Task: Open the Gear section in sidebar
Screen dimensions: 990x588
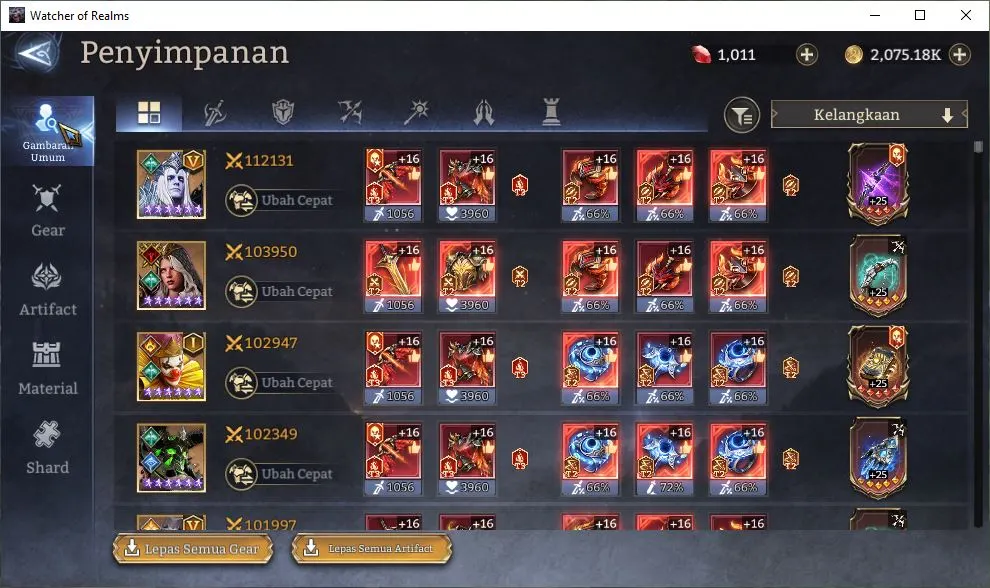Action: tap(47, 210)
